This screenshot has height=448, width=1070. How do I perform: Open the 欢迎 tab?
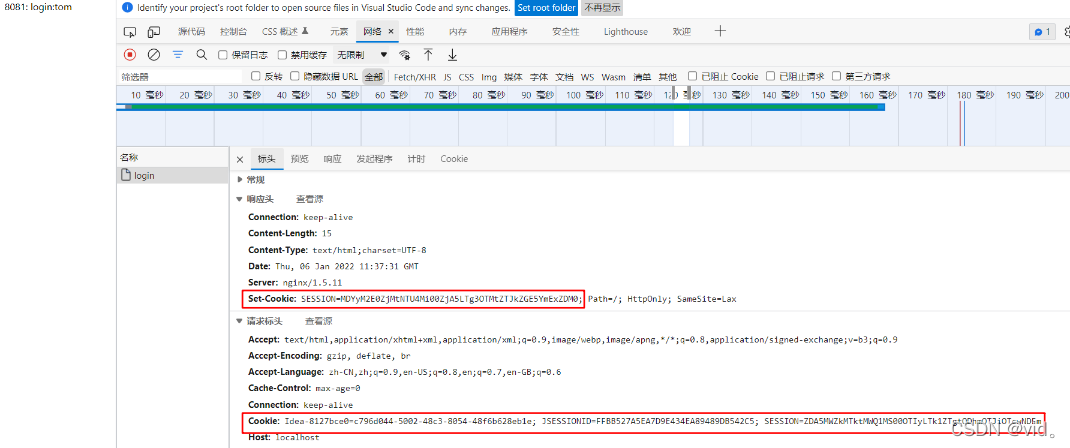coord(682,32)
